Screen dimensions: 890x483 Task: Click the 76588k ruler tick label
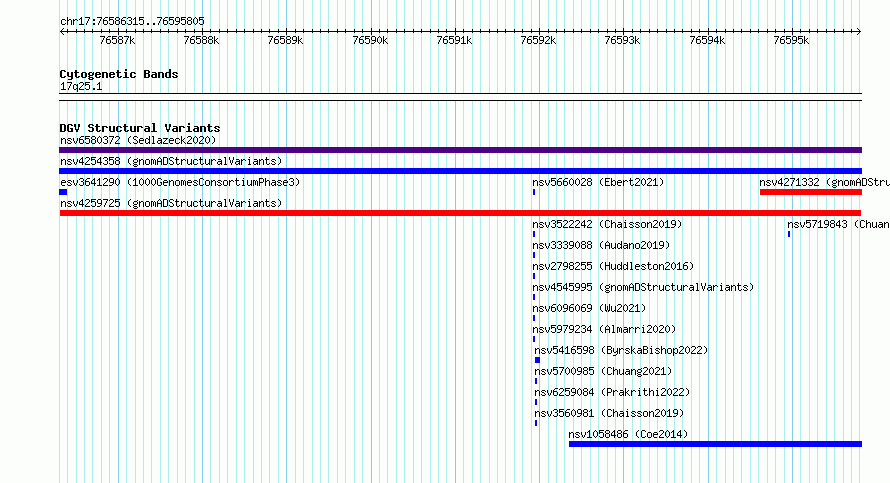click(201, 40)
